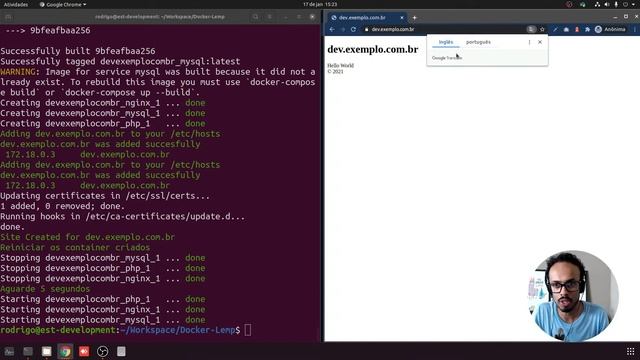Click 'Reiniciar os container criados' line
Image resolution: width=640 pixels, height=360 pixels.
point(75,247)
